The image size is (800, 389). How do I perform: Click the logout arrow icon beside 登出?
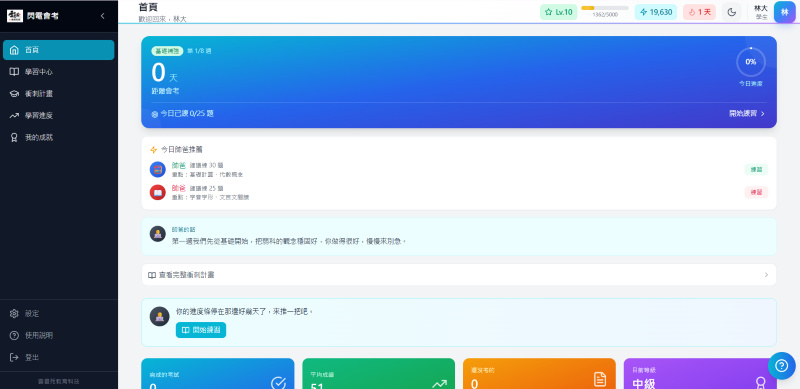click(14, 357)
